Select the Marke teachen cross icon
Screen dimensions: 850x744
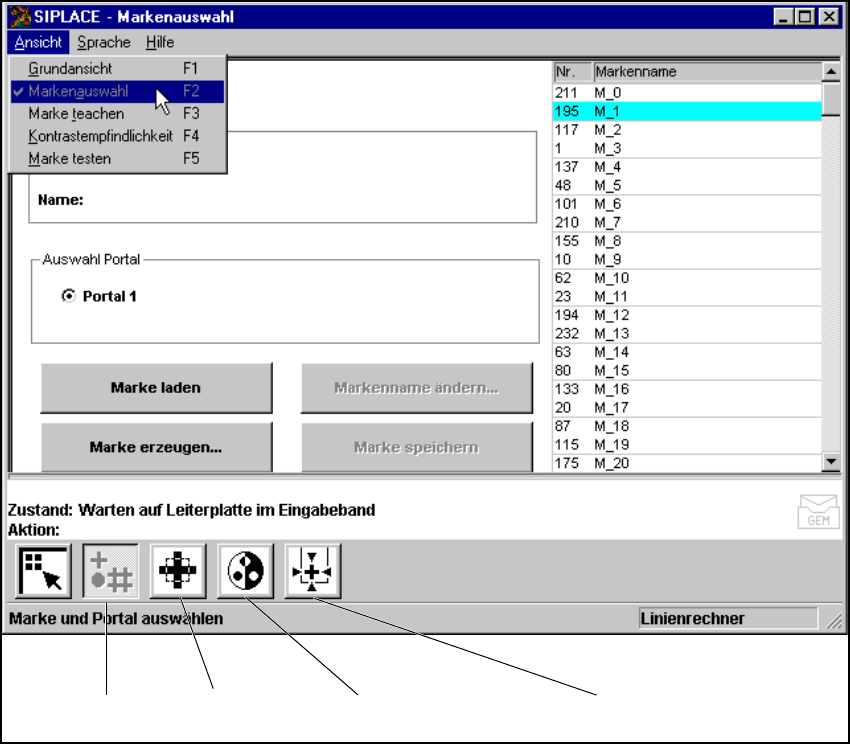[178, 572]
